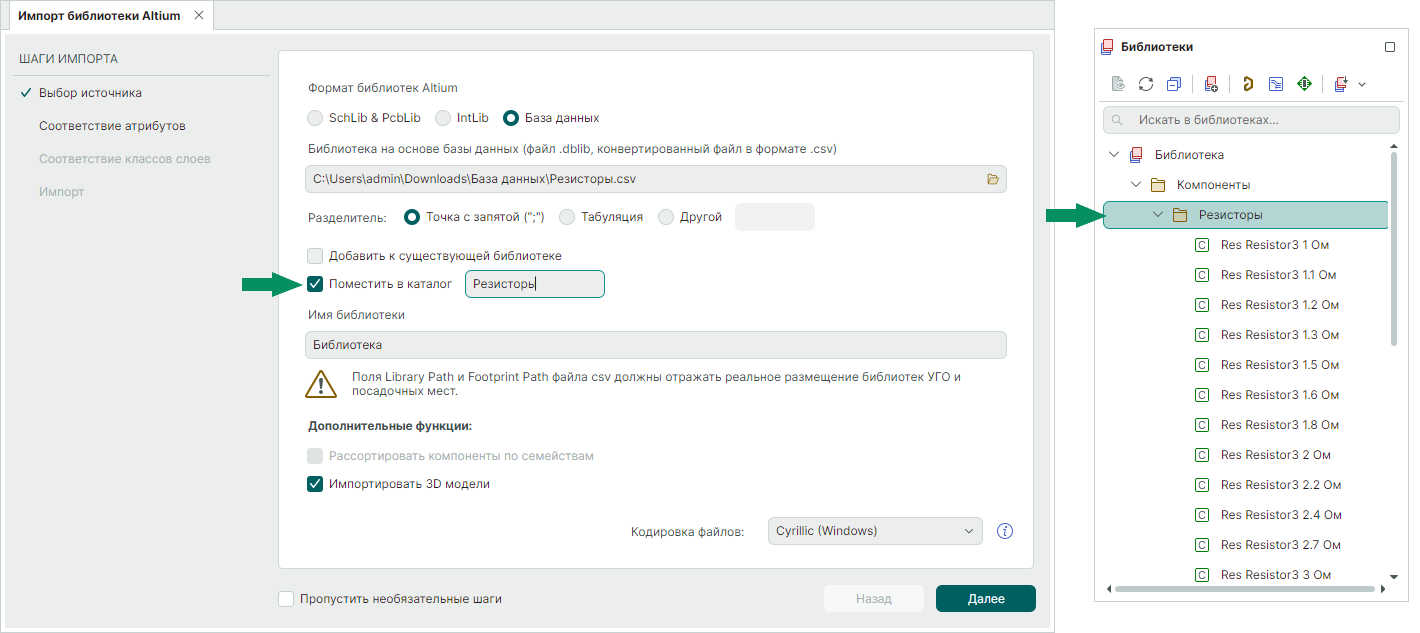Open folder browse icon in file path field
Screen dimensions: 1420x633
pyautogui.click(x=993, y=179)
